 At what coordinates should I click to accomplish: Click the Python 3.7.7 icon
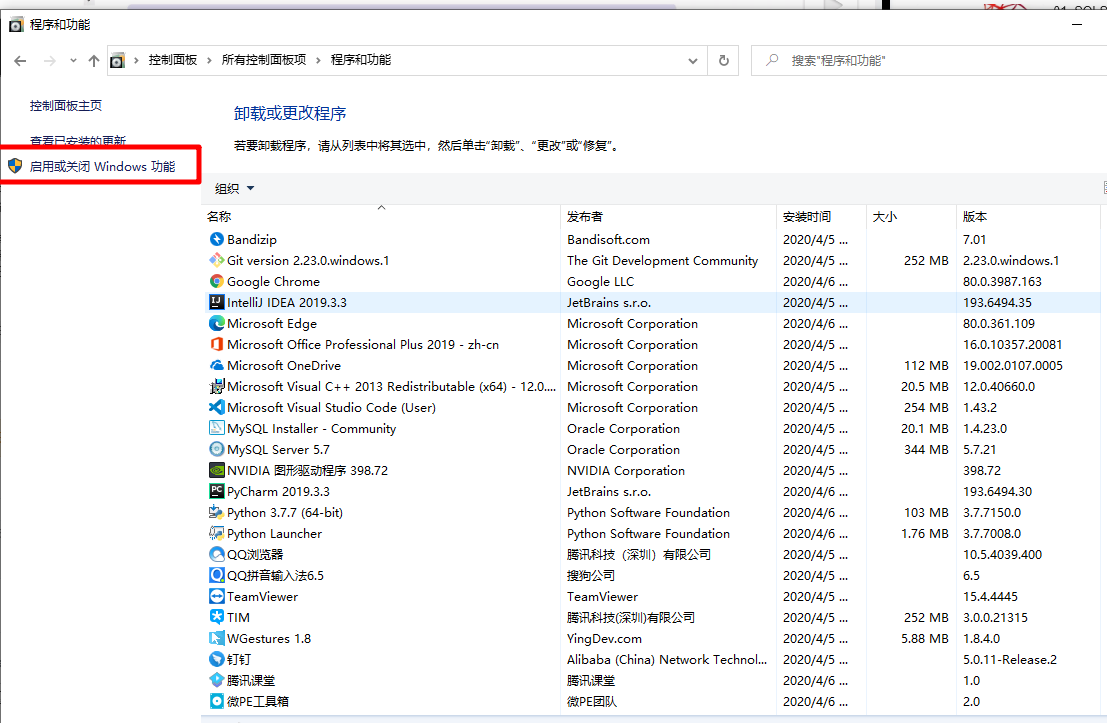tap(217, 512)
